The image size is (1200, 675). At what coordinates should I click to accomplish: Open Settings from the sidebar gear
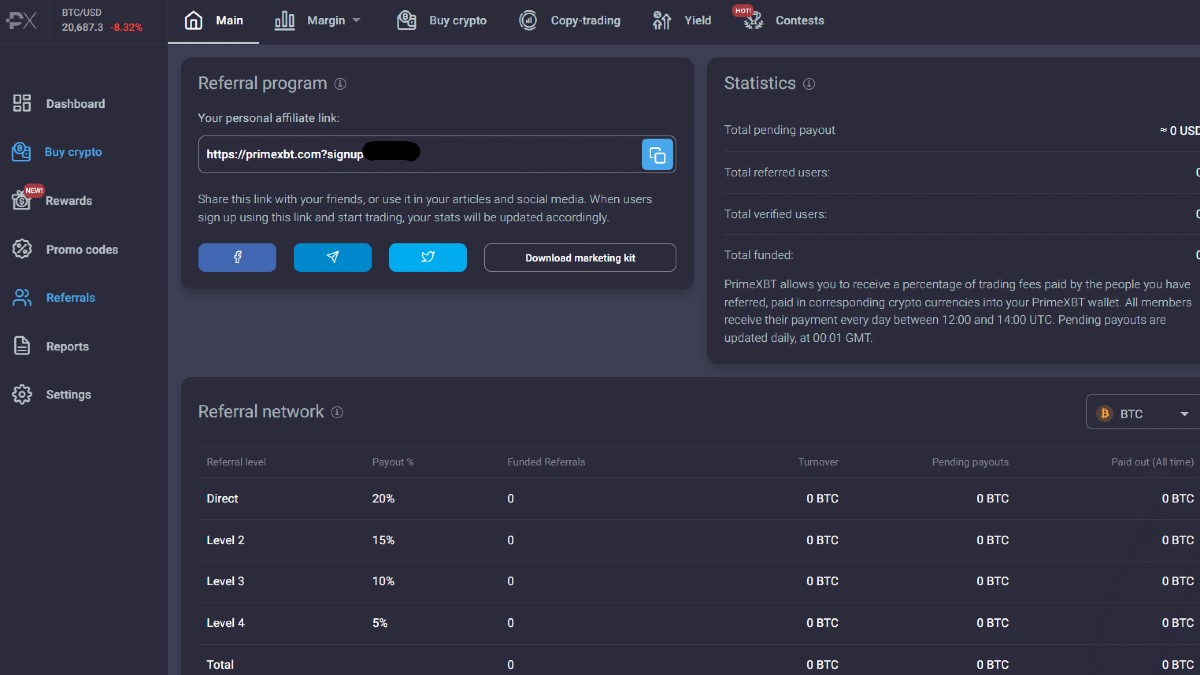[22, 395]
